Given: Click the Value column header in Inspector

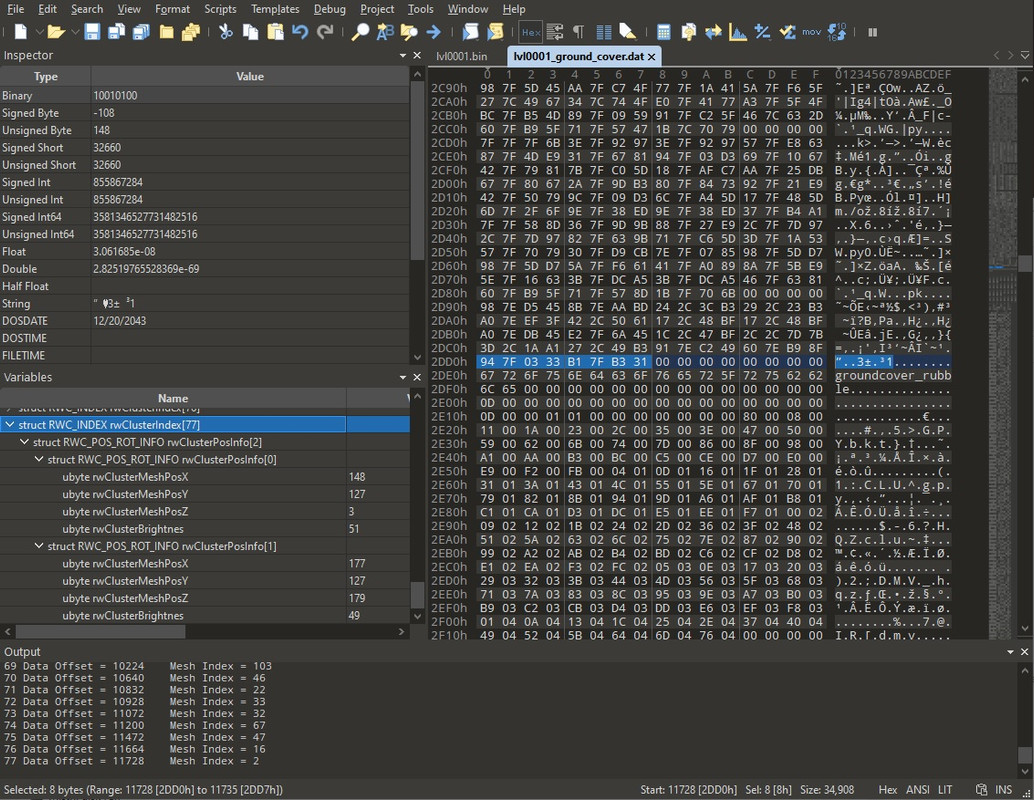Looking at the screenshot, I should click(250, 77).
